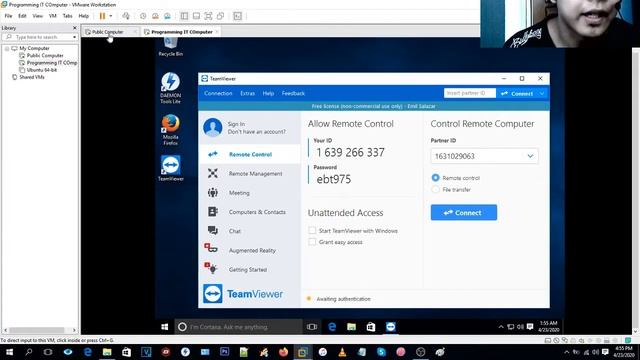This screenshot has width=640, height=360.
Task: Click the Sign In profile avatar
Action: (x=213, y=127)
